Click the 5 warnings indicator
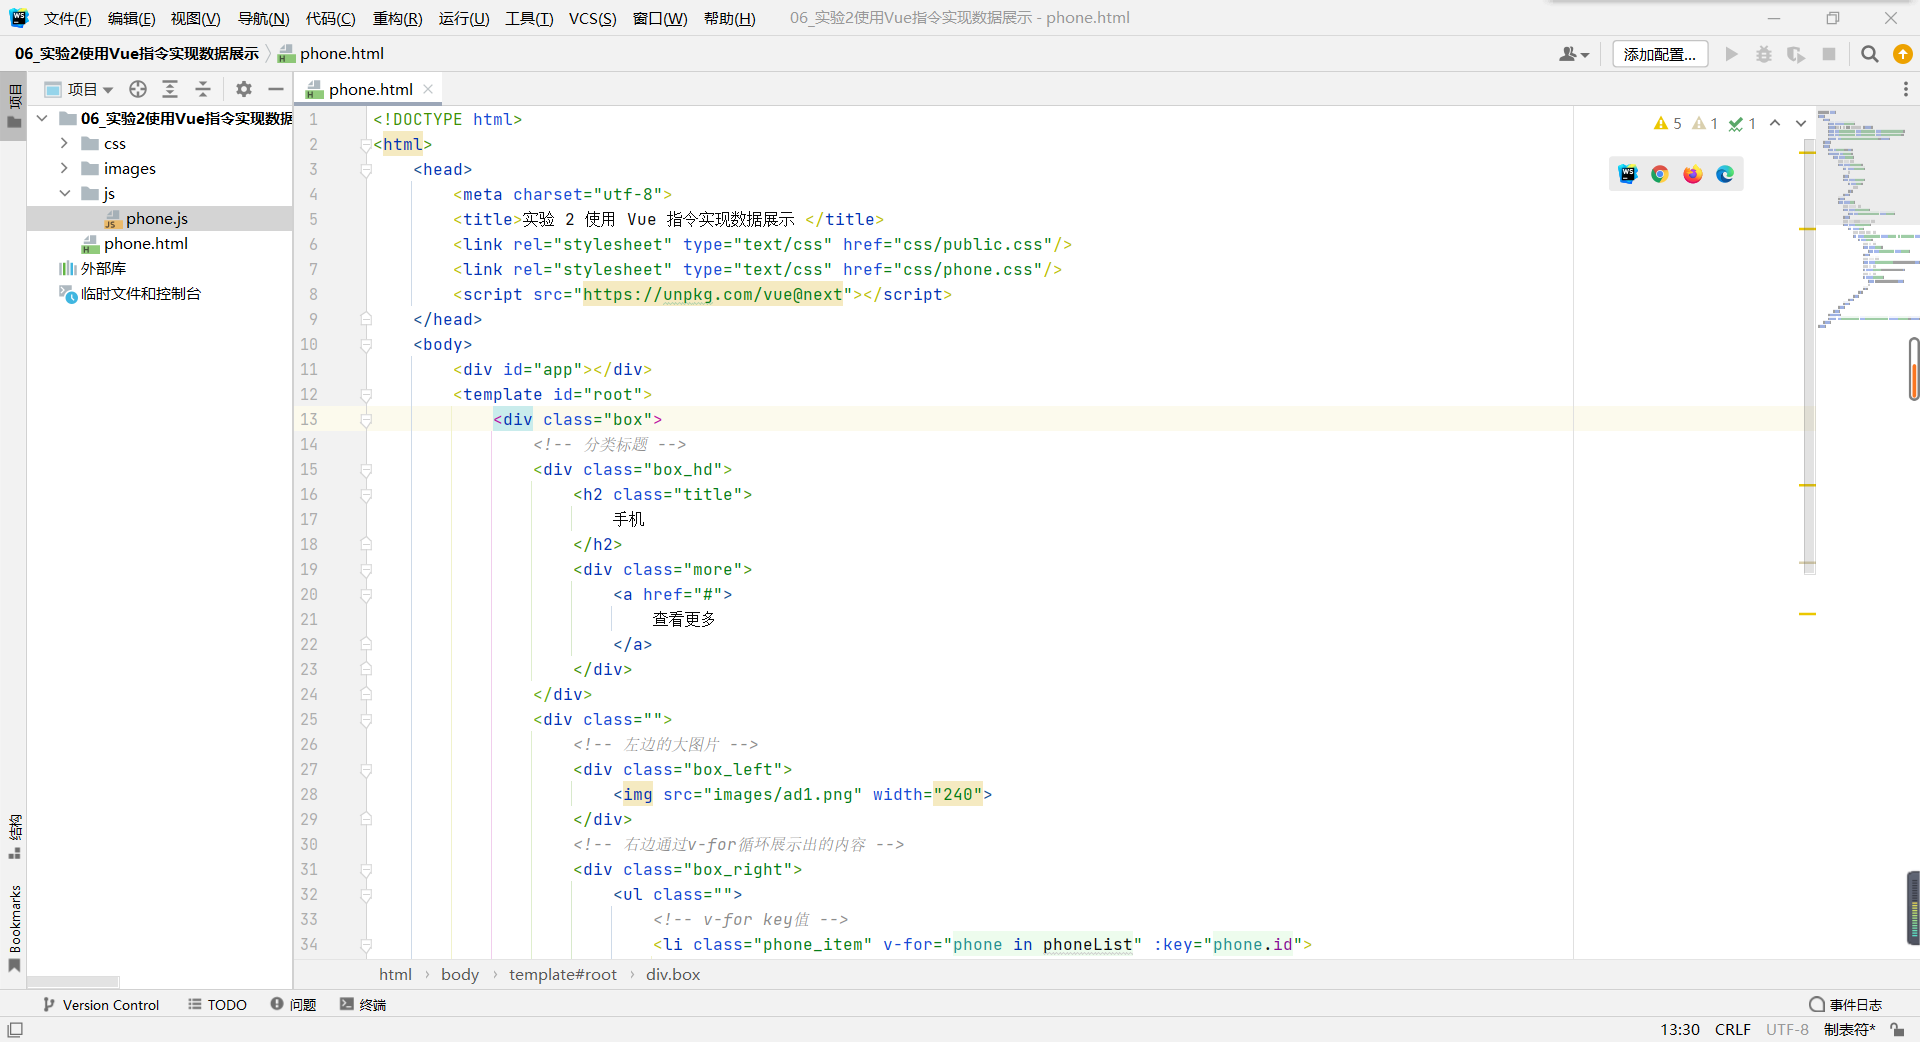Viewport: 1920px width, 1042px height. coord(1668,123)
